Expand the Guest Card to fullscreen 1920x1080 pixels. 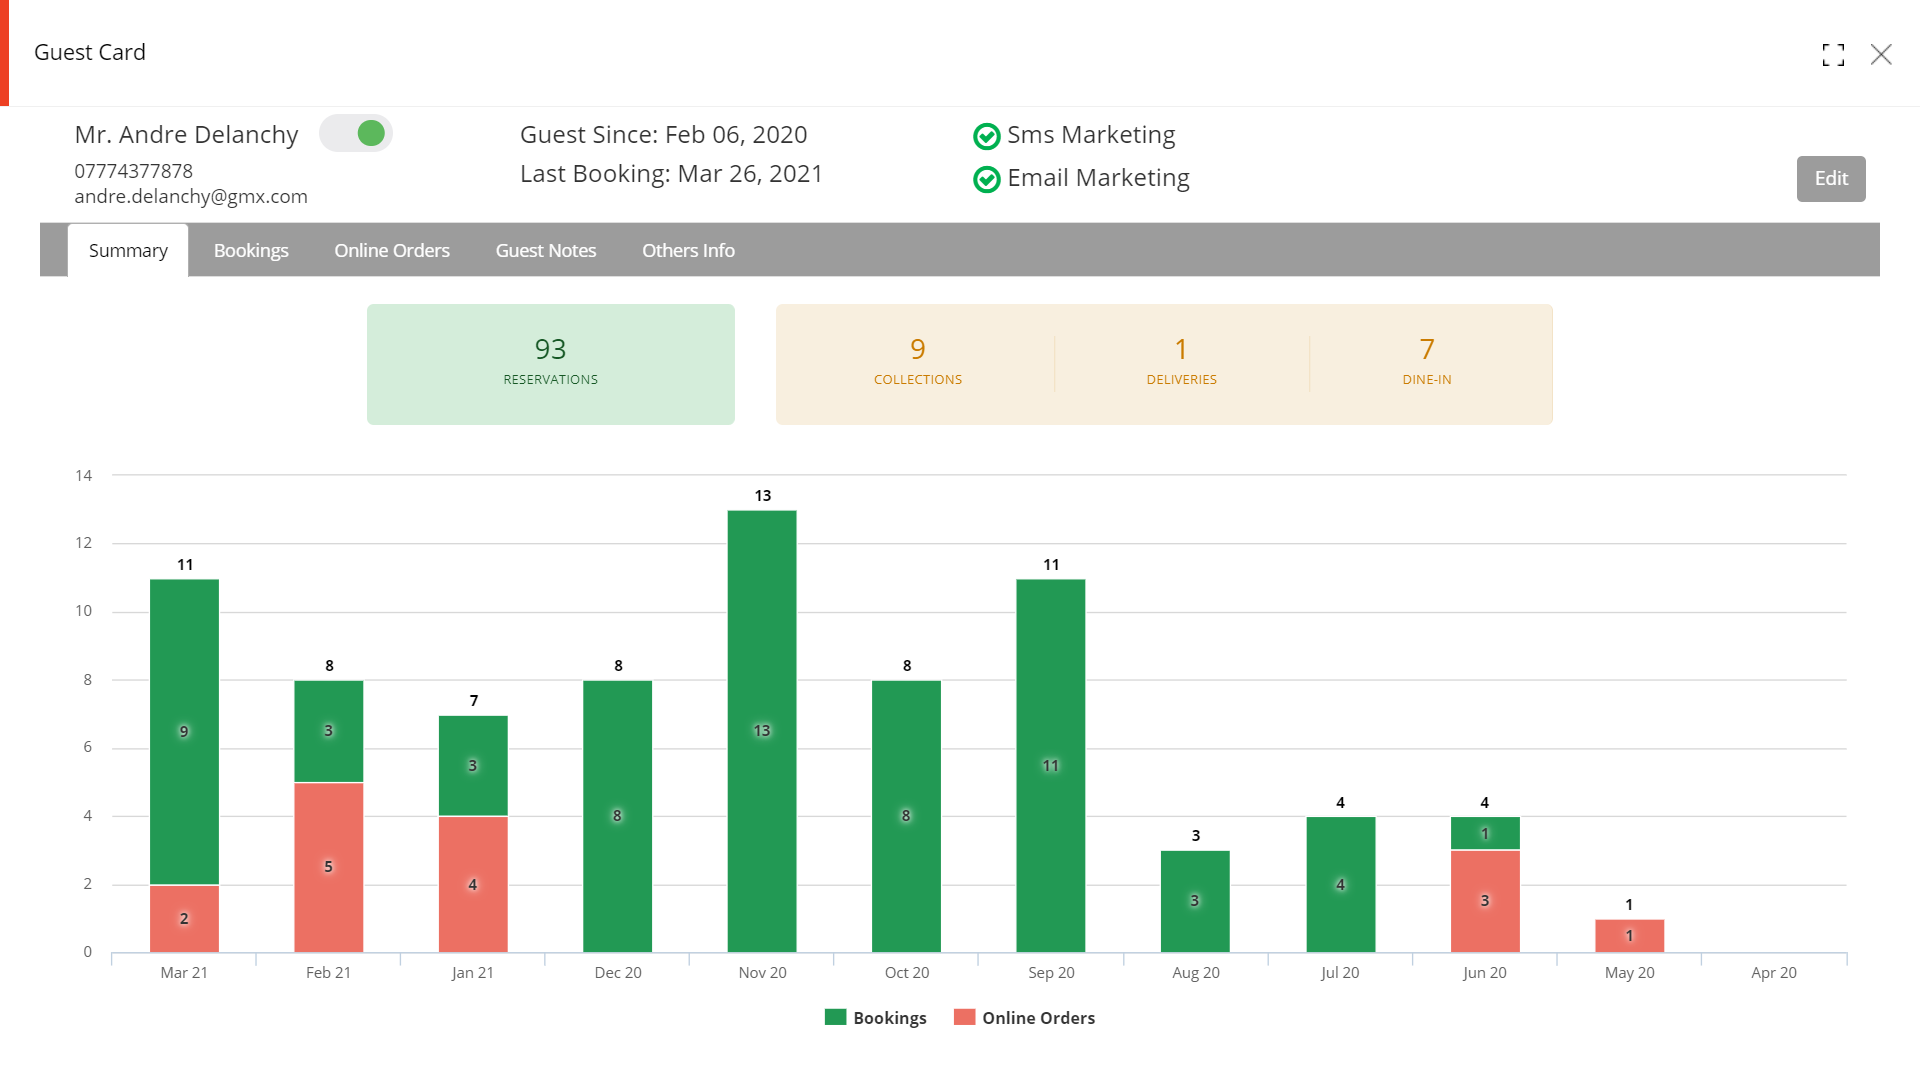tap(1833, 55)
